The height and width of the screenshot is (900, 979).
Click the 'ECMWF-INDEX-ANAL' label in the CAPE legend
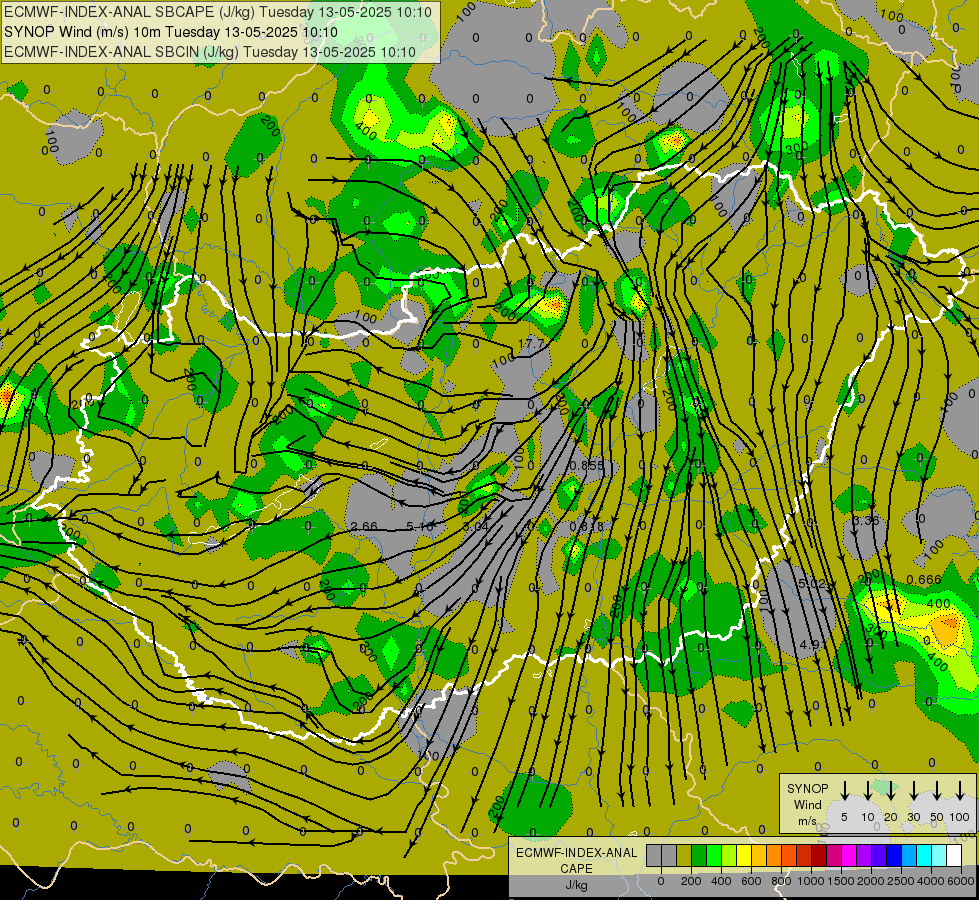coord(576,853)
